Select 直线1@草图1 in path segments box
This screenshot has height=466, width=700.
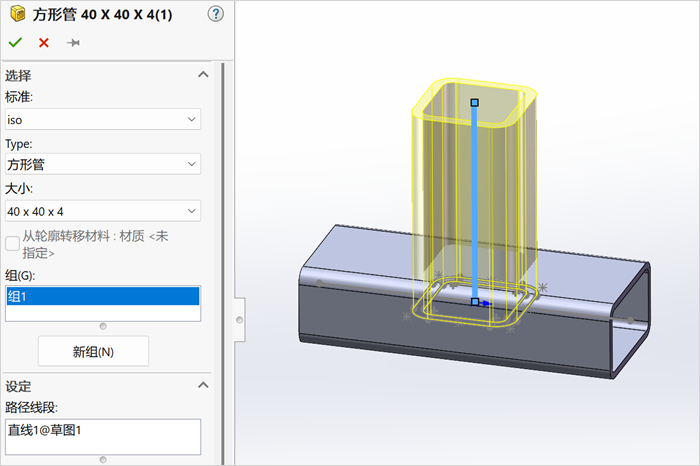45,430
